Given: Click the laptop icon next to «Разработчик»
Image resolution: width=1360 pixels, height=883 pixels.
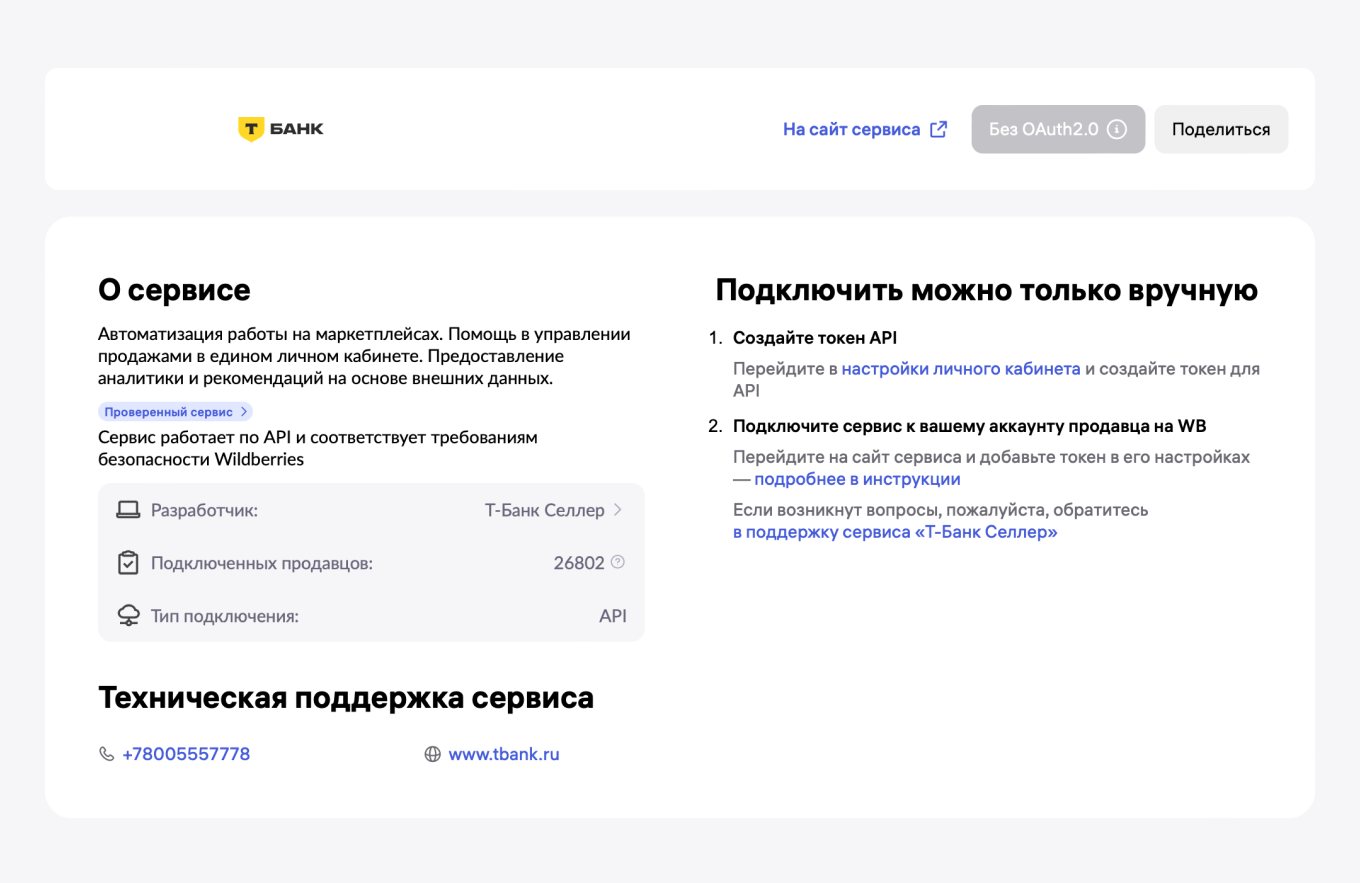Looking at the screenshot, I should click(x=127, y=509).
